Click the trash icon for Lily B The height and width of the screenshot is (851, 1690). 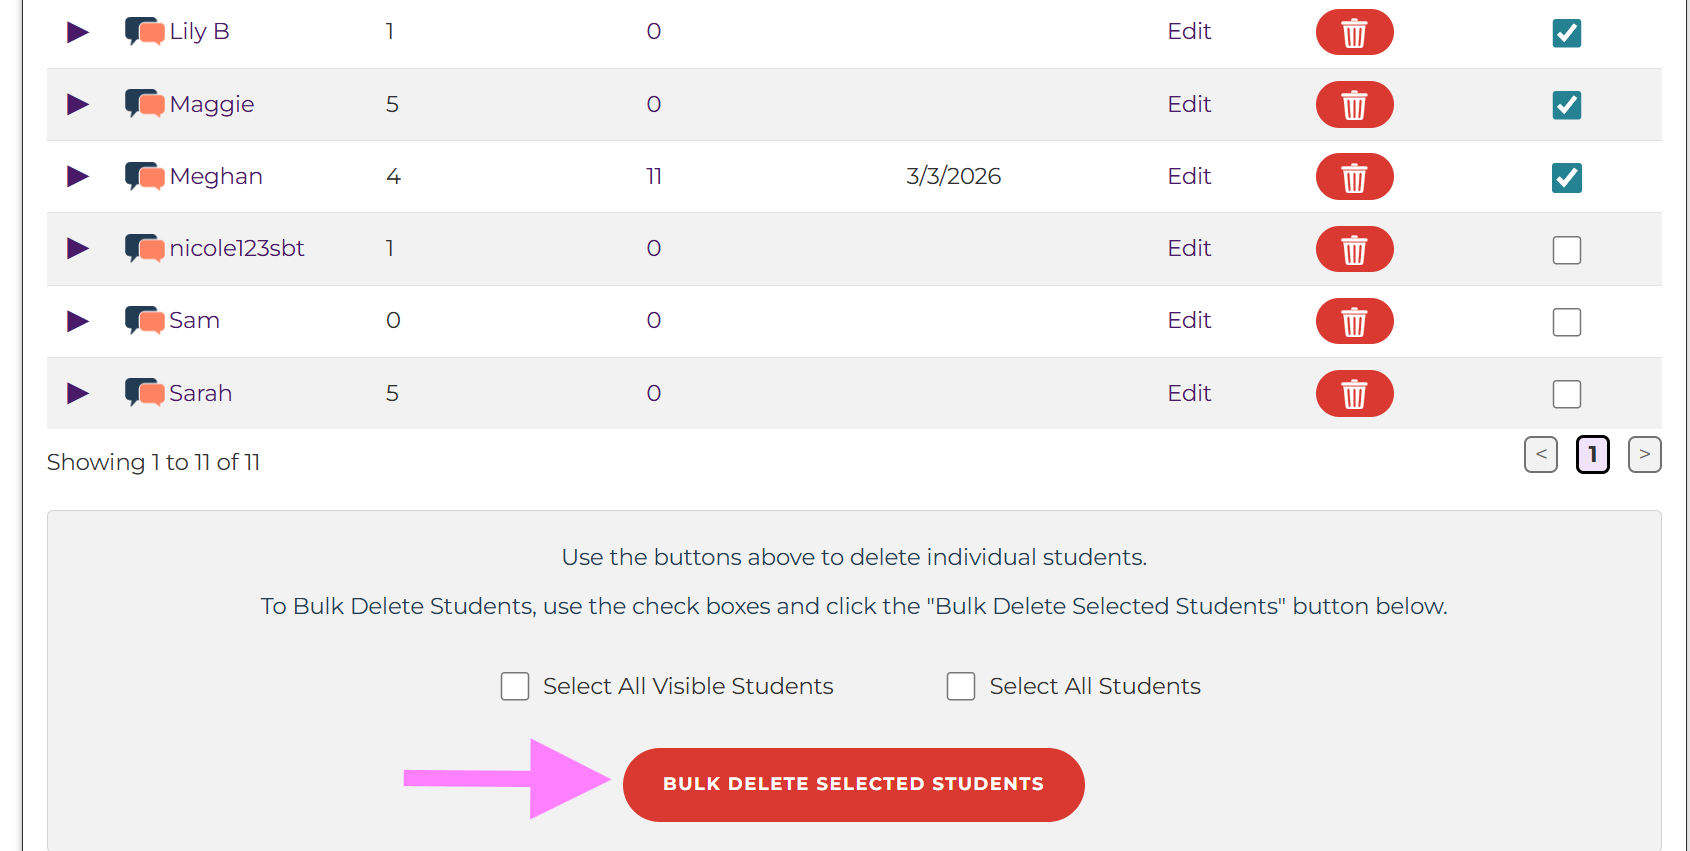[x=1354, y=33]
